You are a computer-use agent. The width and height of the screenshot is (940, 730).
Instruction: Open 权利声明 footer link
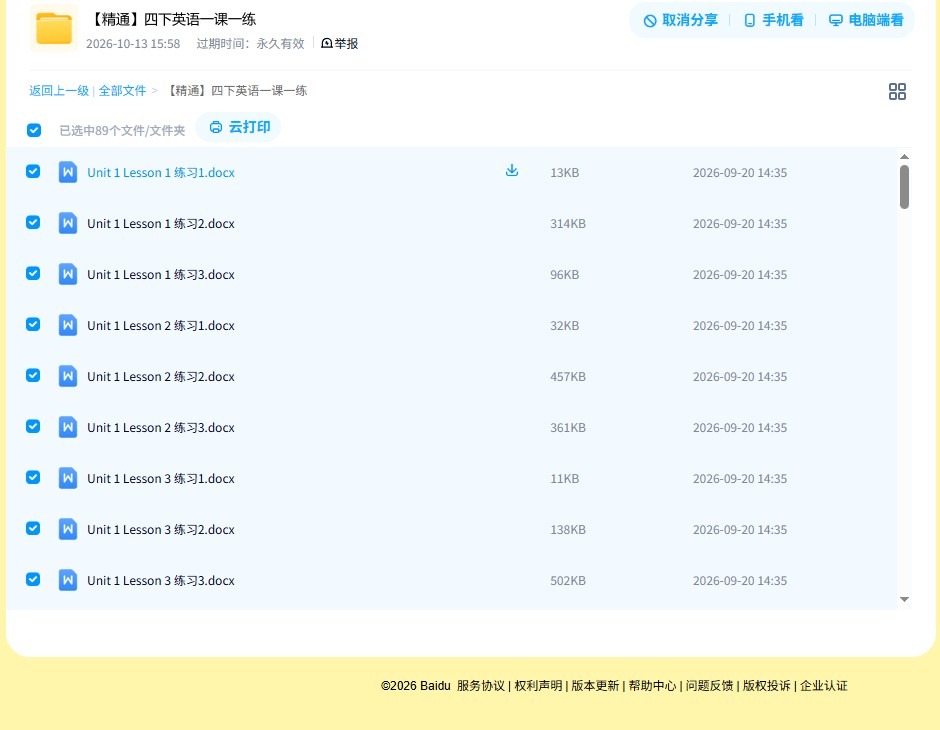538,686
